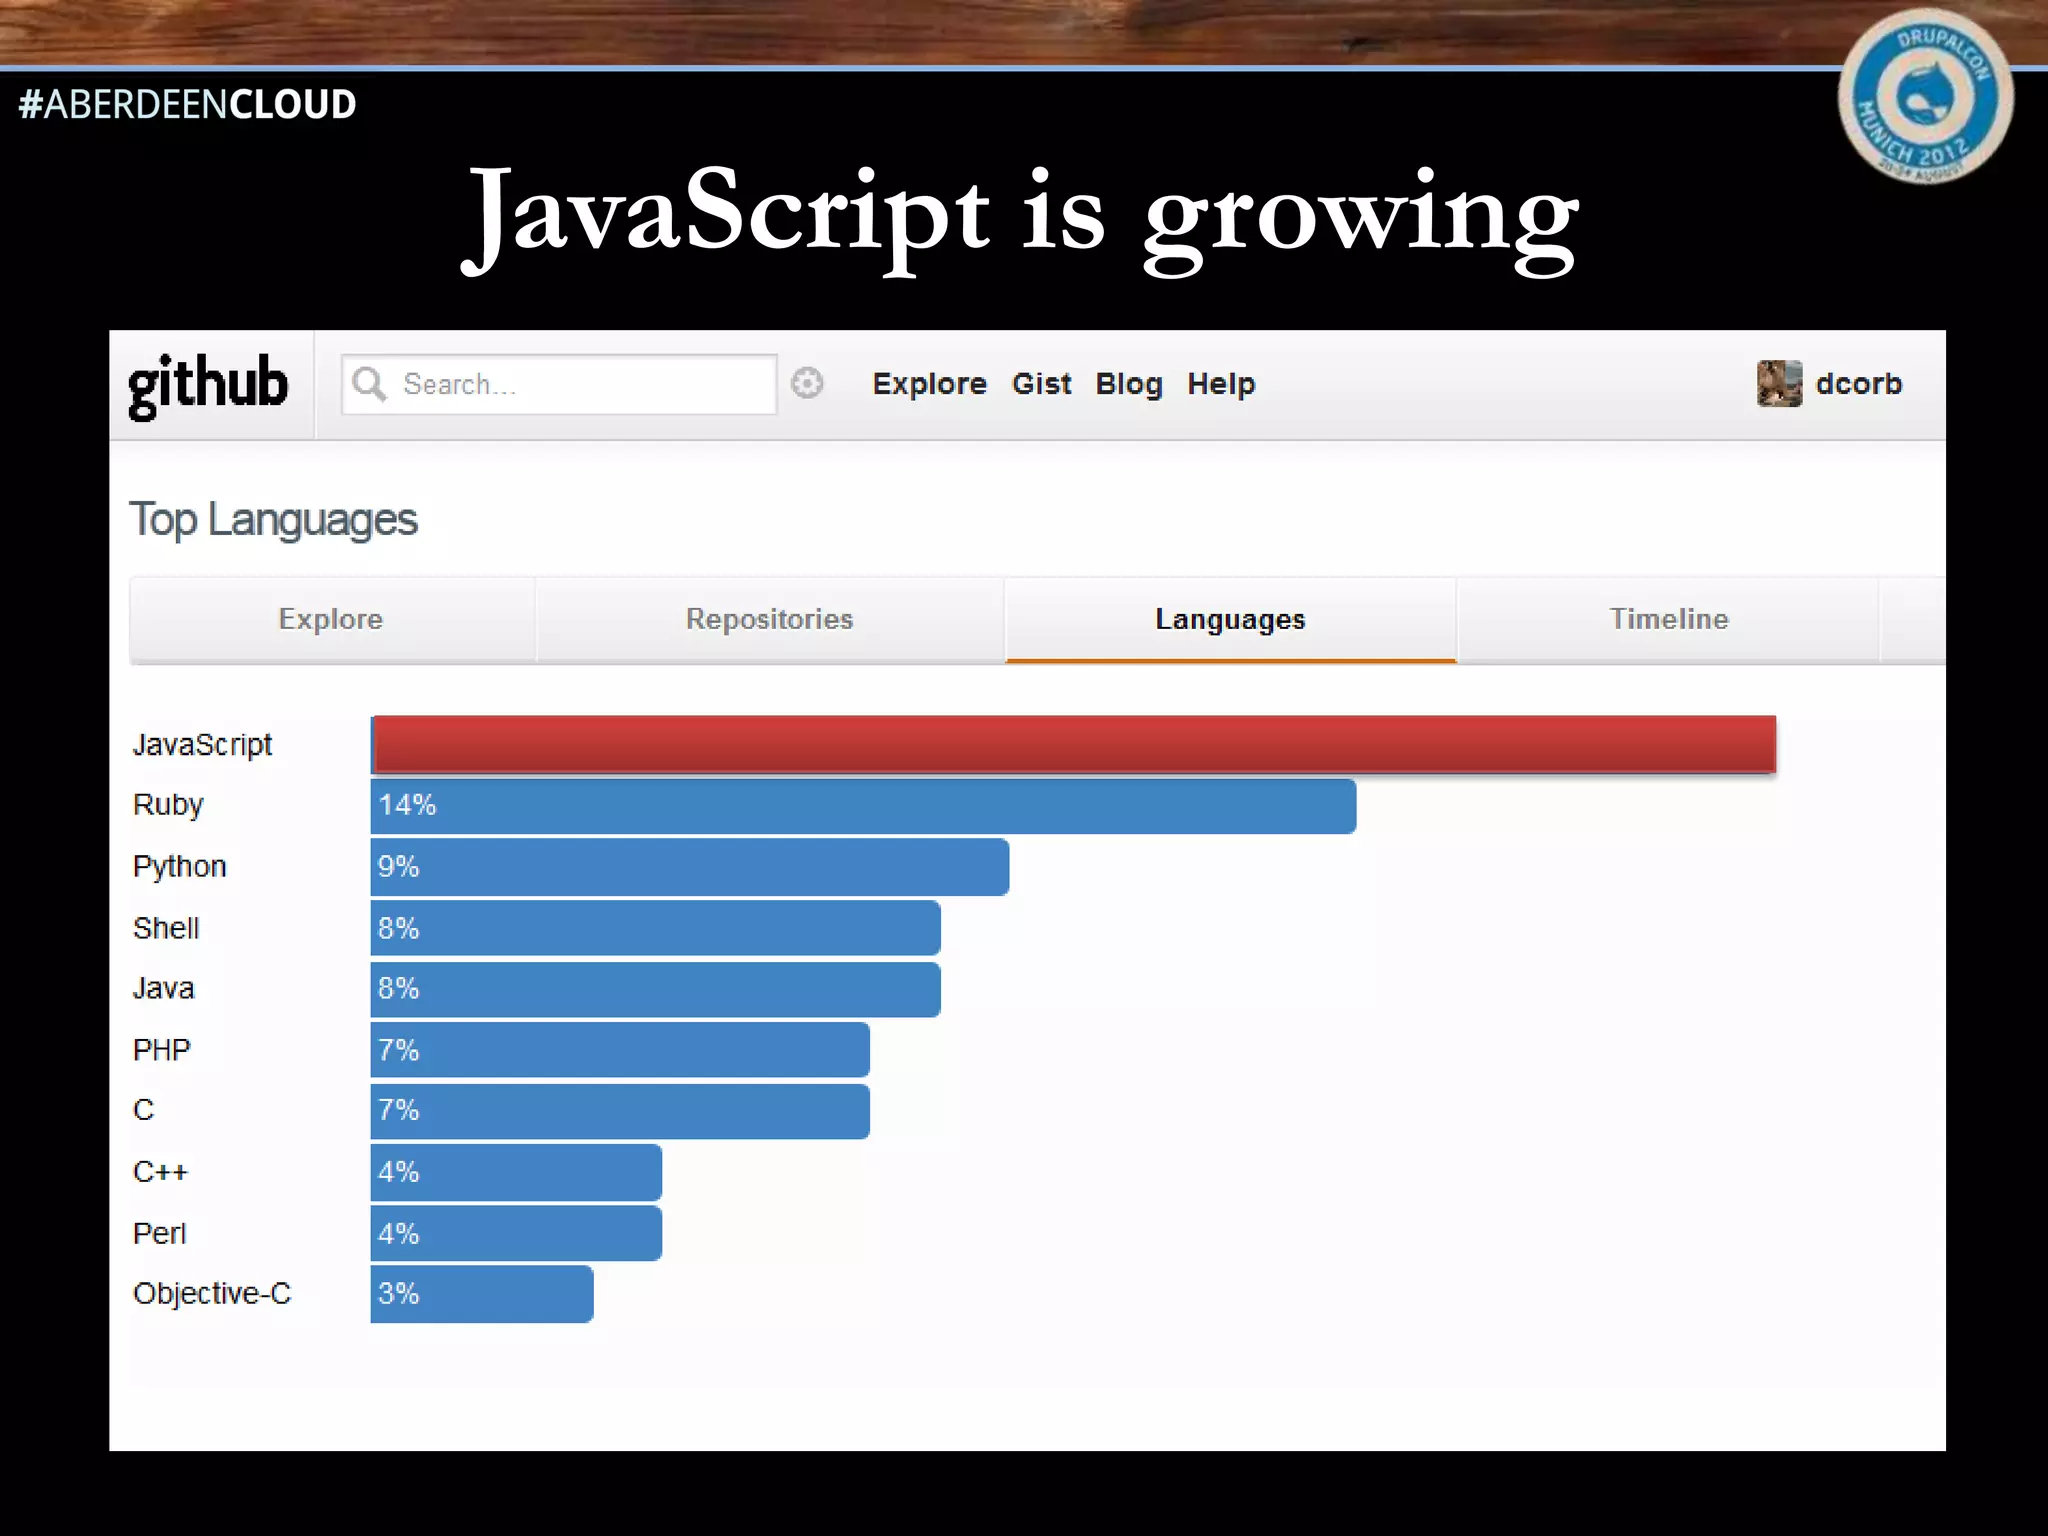
Task: Click the dcorb avatar thumbnail
Action: pos(1779,384)
